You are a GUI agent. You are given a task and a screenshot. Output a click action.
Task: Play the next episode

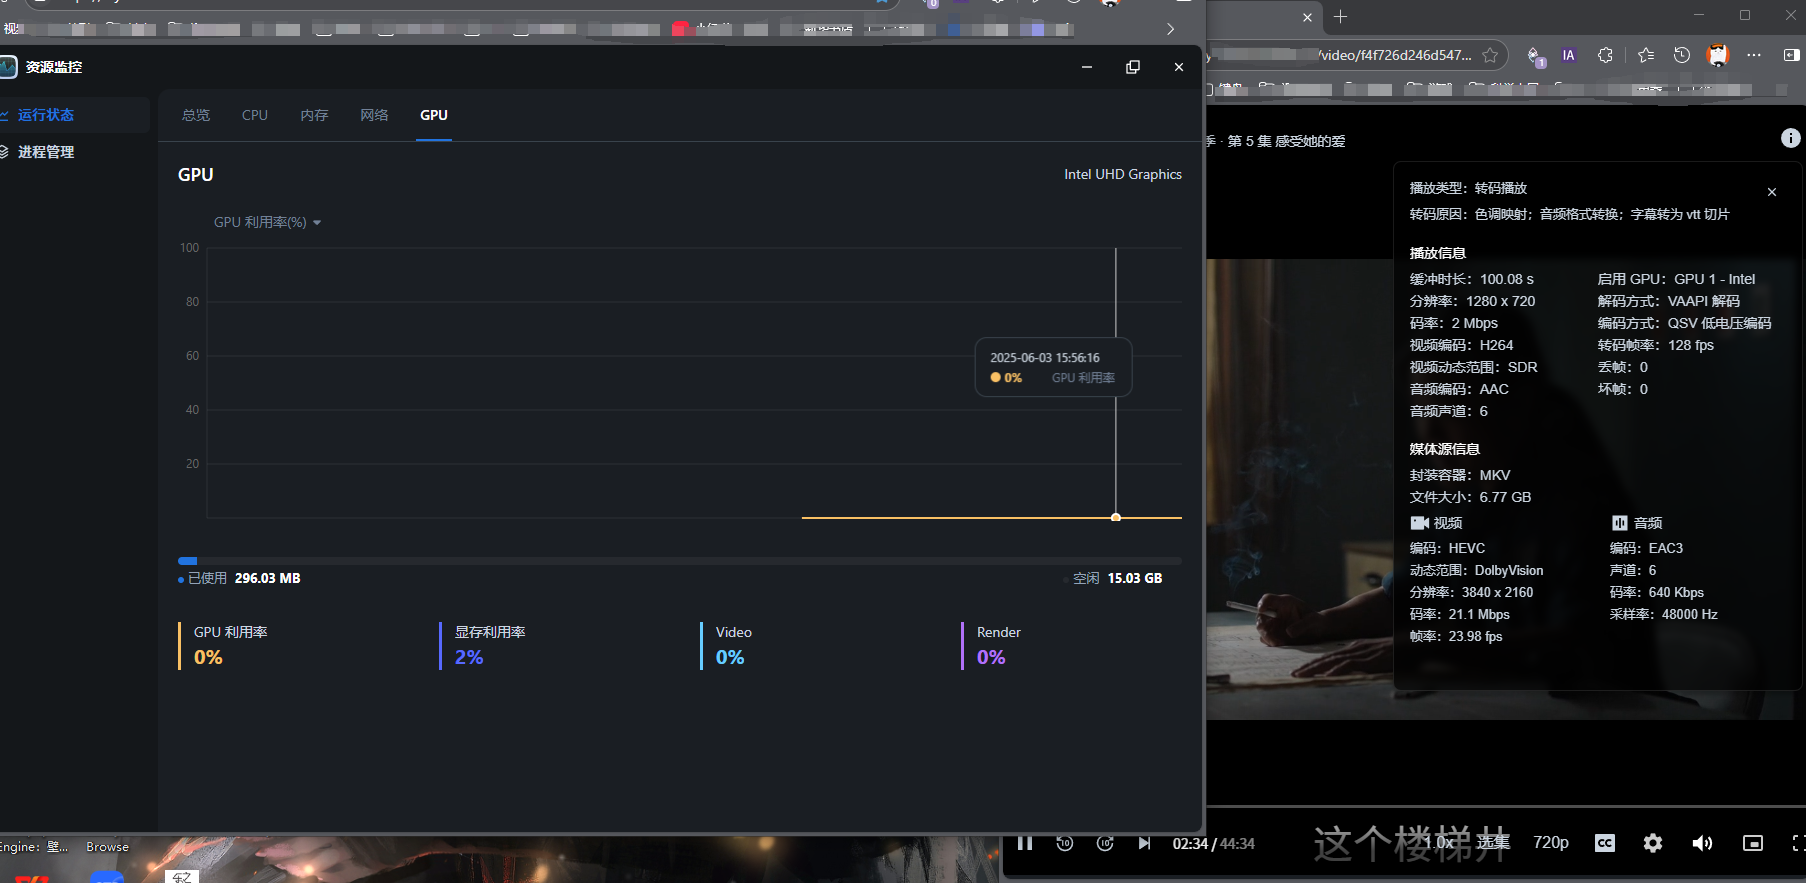point(1145,843)
